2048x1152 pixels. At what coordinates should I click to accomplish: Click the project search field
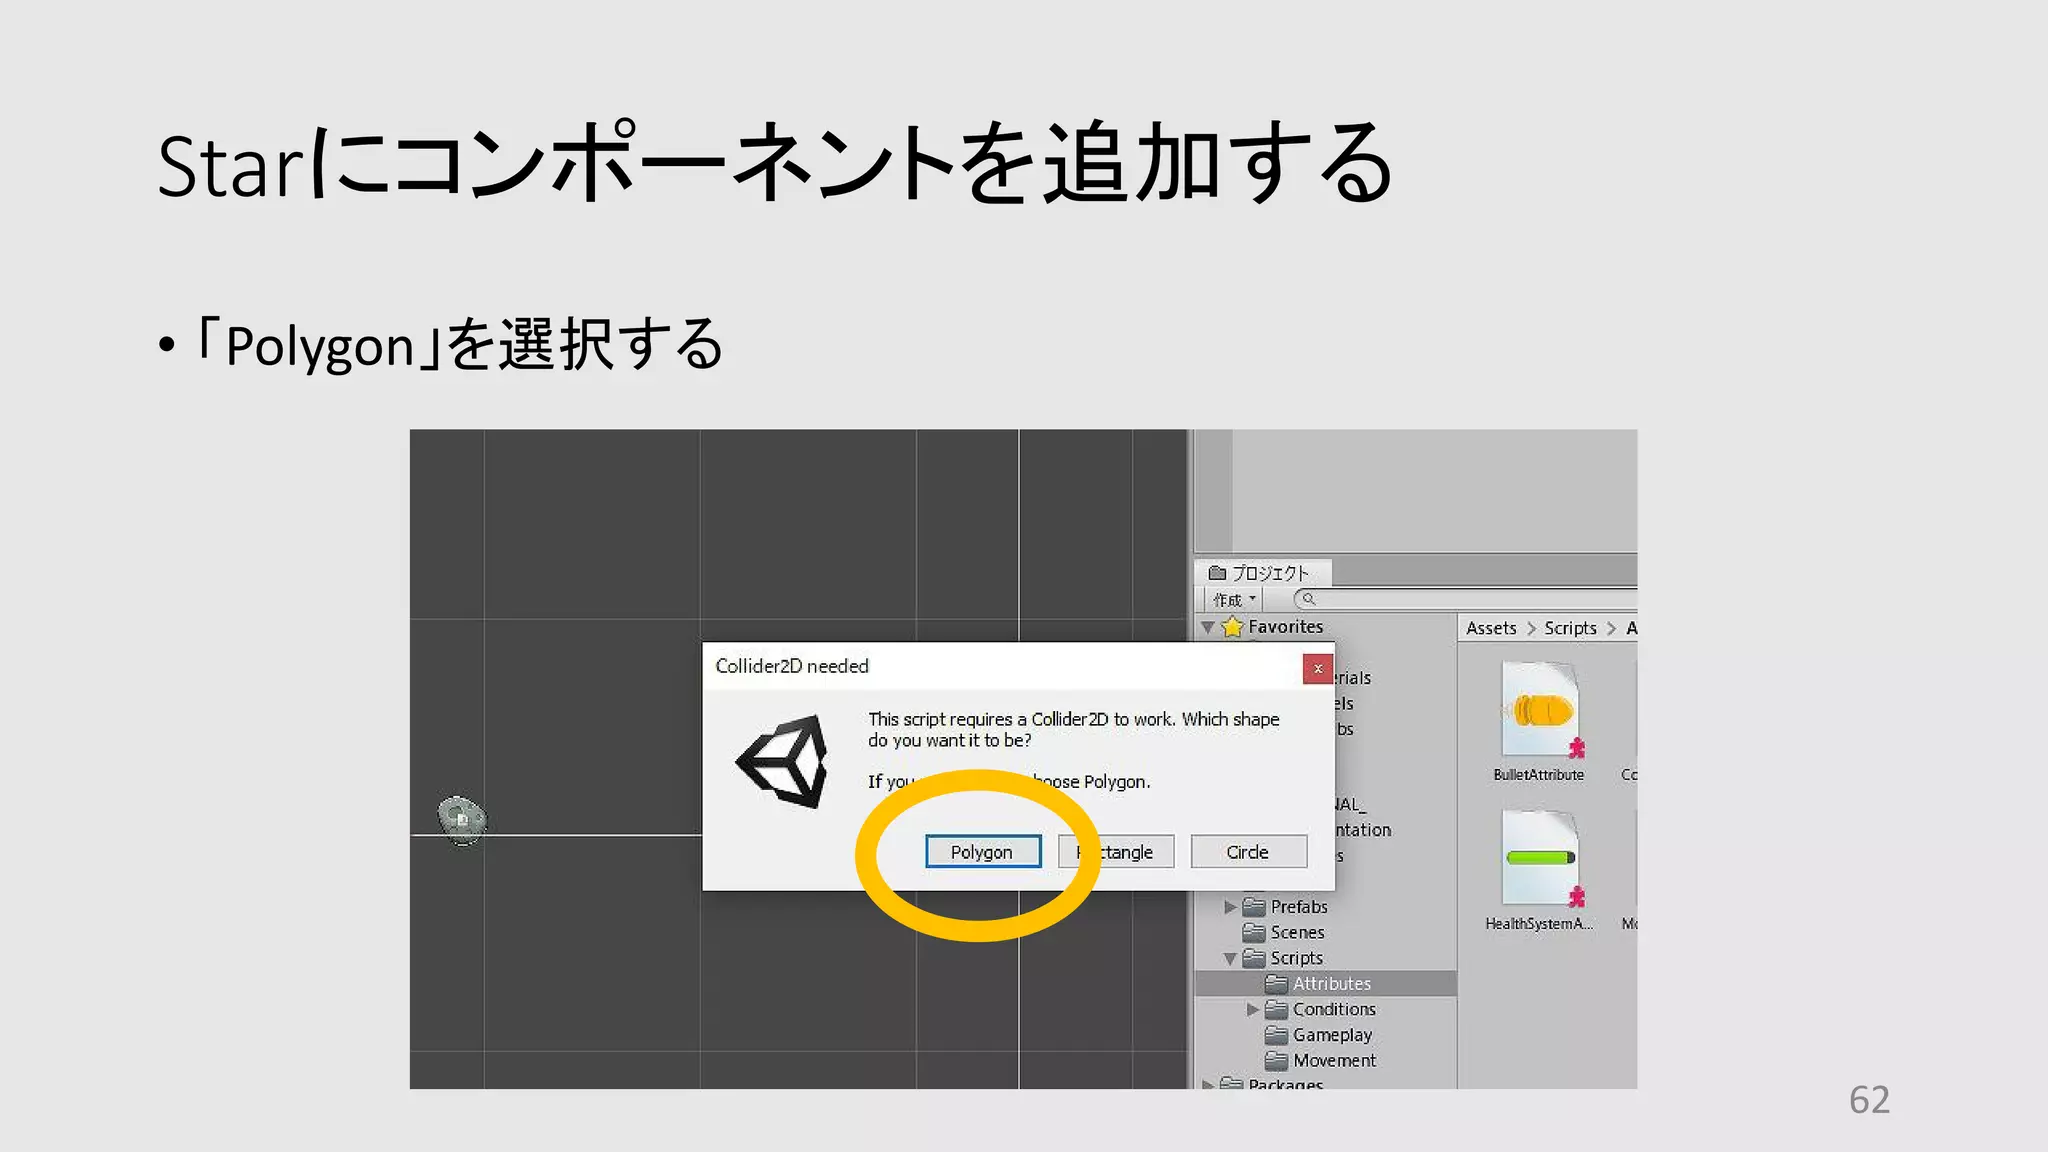[x=1465, y=599]
